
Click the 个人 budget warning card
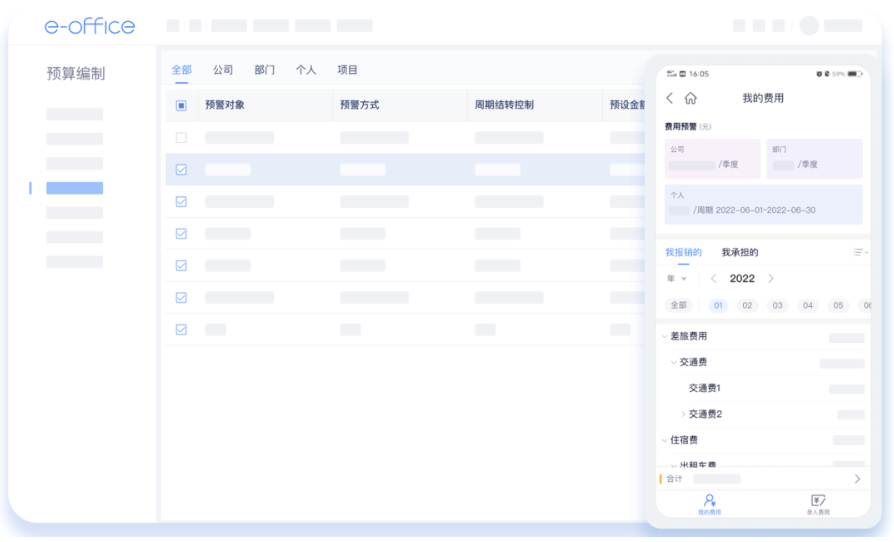coord(763,204)
